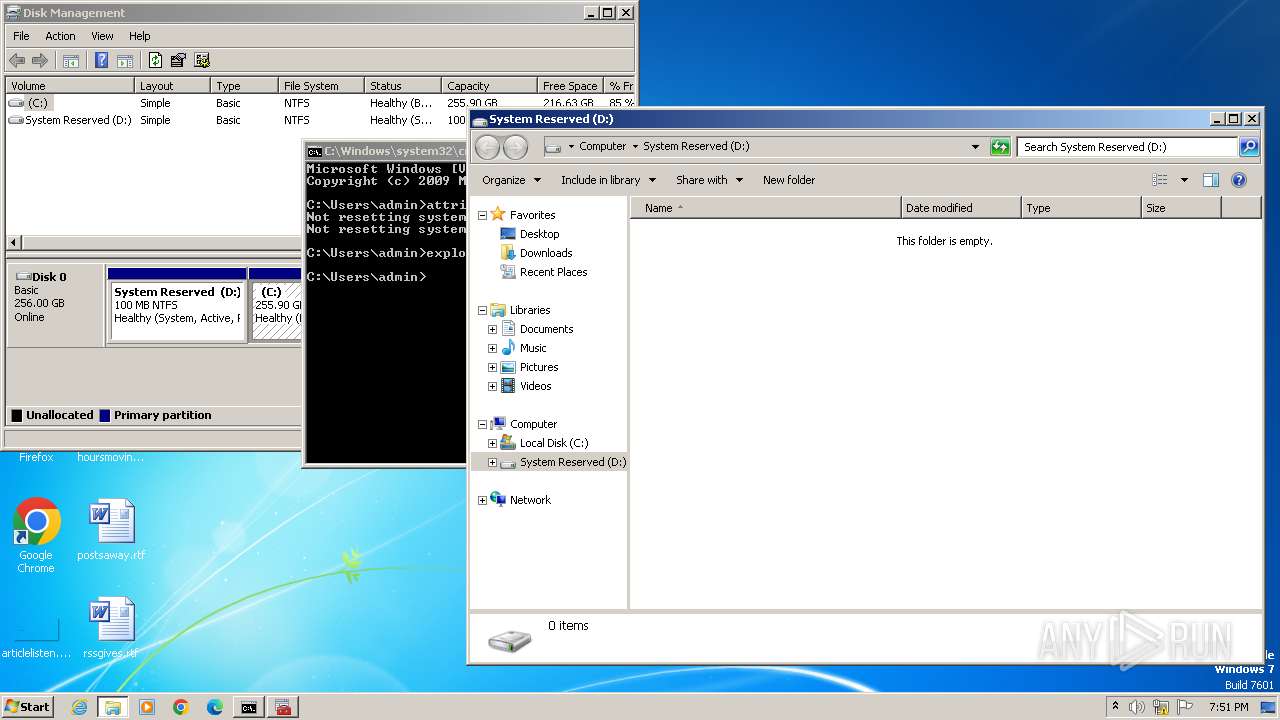Open the Action menu in Disk Management
The height and width of the screenshot is (720, 1280).
point(60,36)
